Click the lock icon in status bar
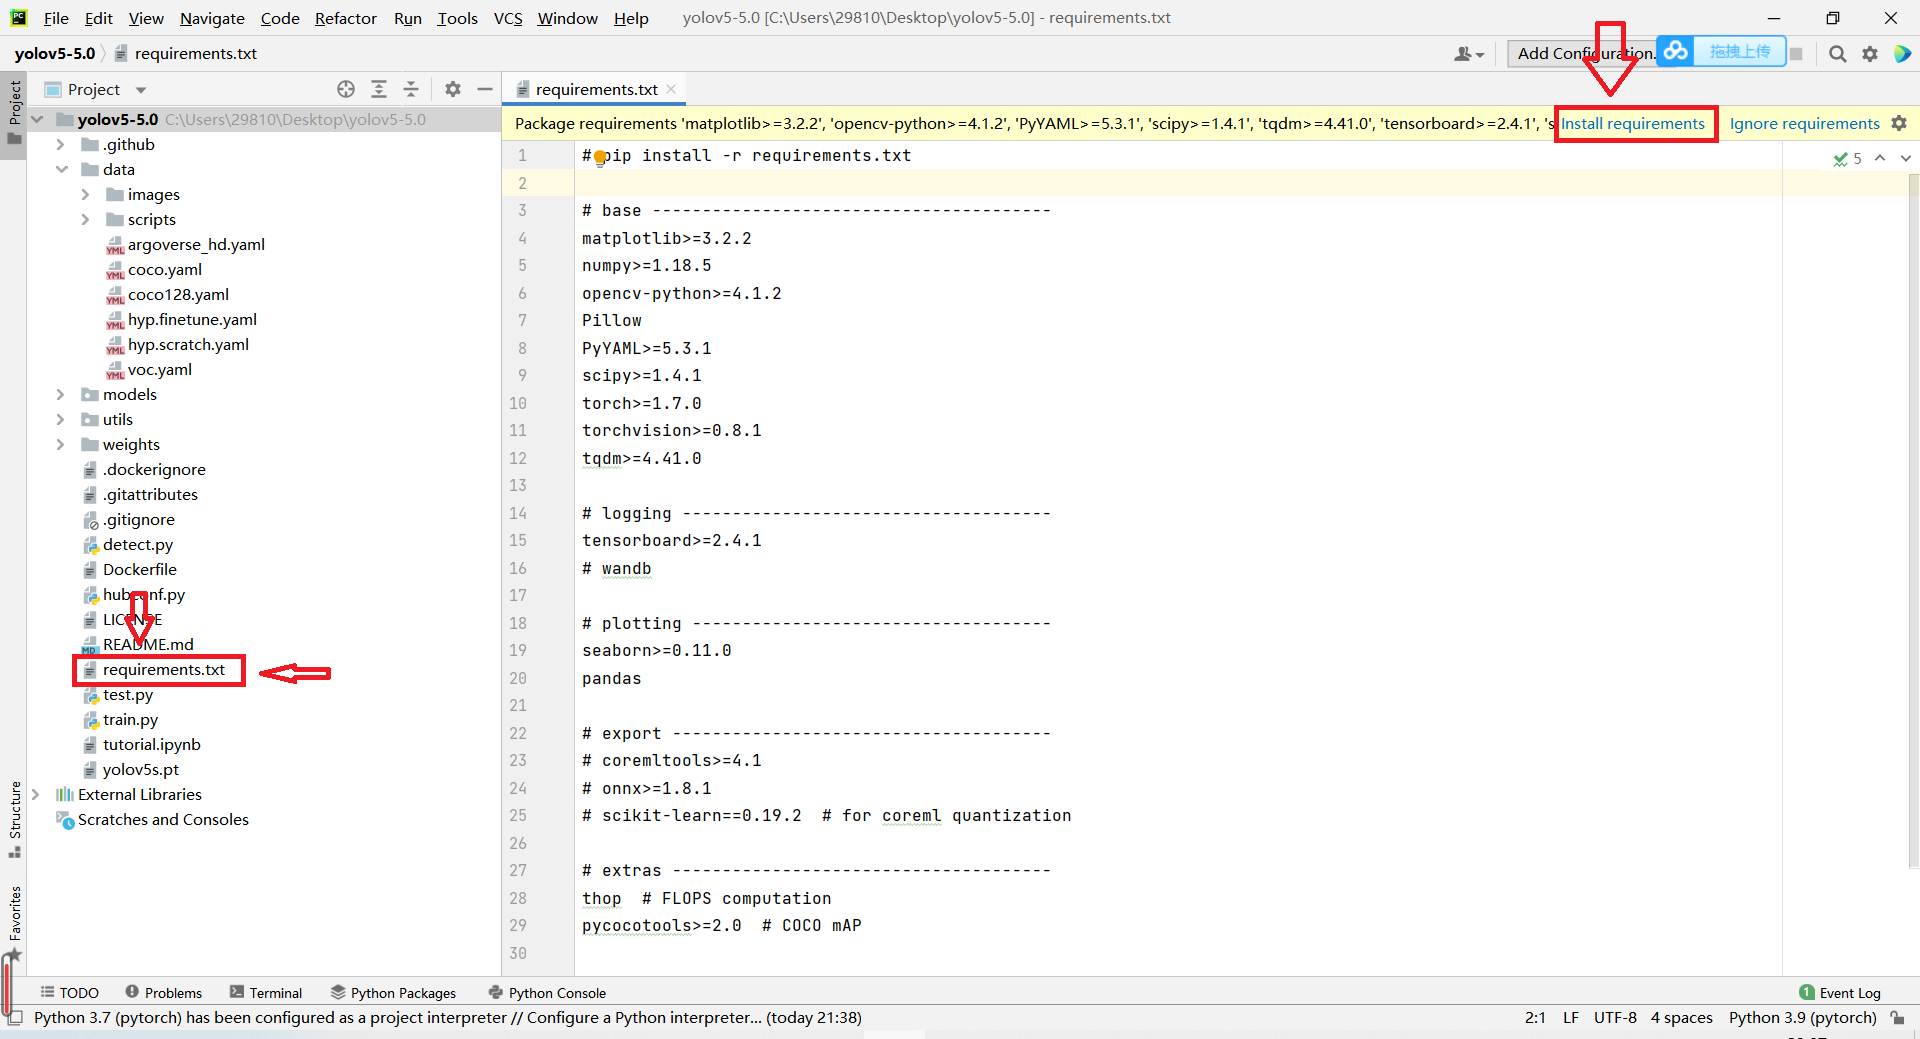The image size is (1920, 1039). click(1897, 1018)
